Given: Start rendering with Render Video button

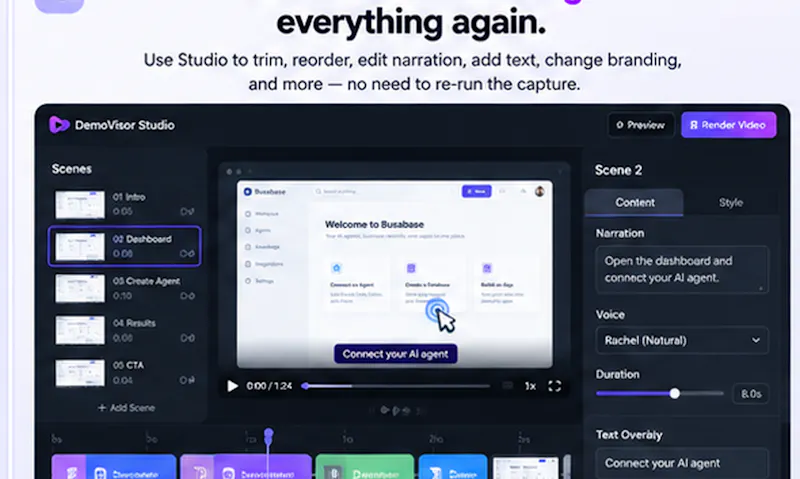Looking at the screenshot, I should [x=729, y=125].
